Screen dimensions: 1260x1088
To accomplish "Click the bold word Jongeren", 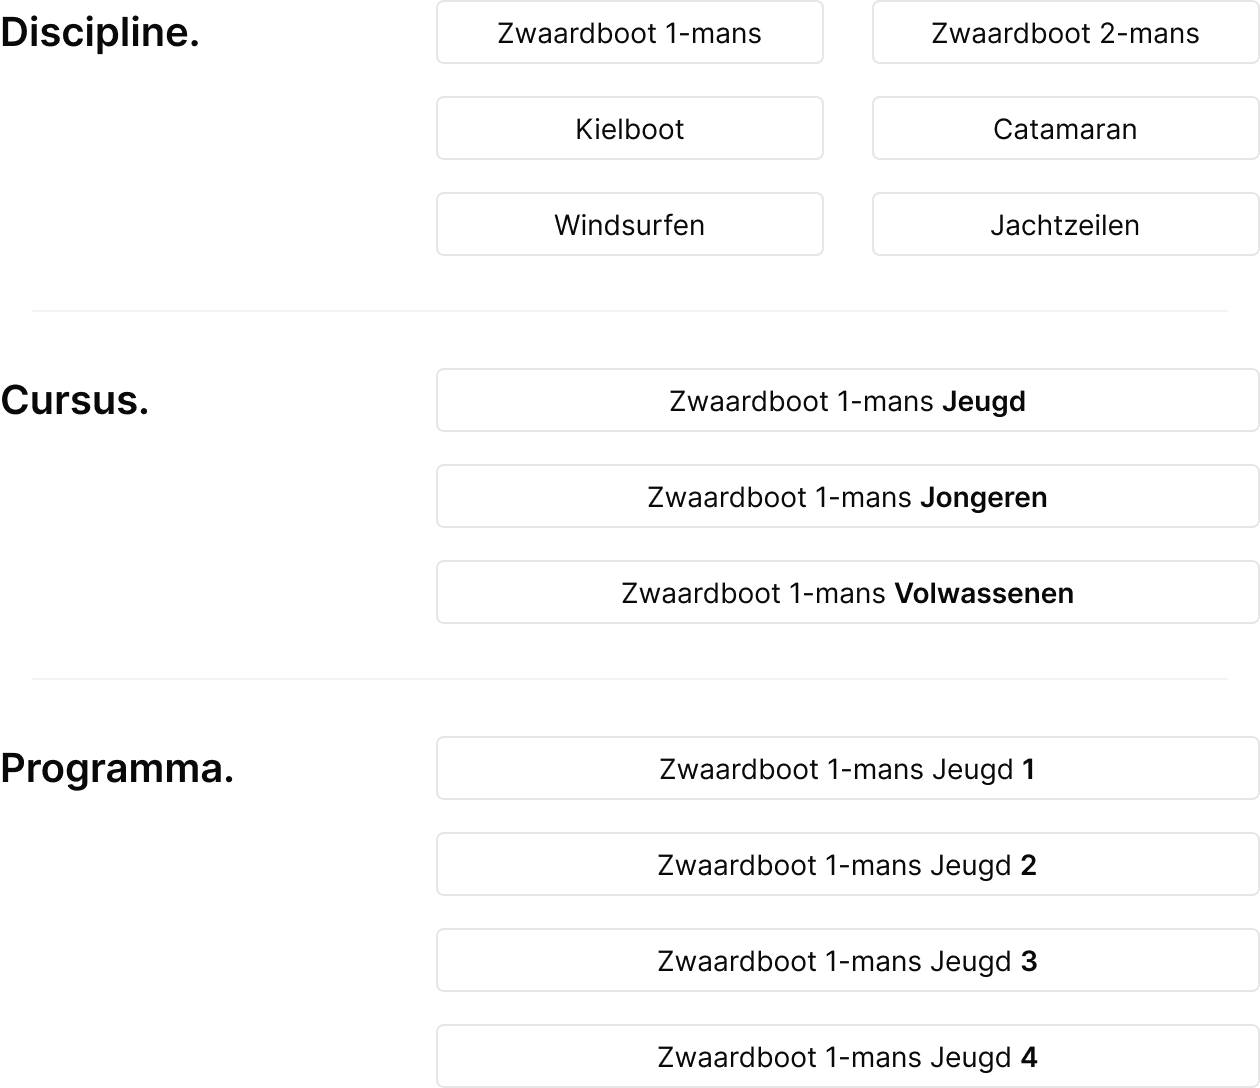I will pos(984,498).
